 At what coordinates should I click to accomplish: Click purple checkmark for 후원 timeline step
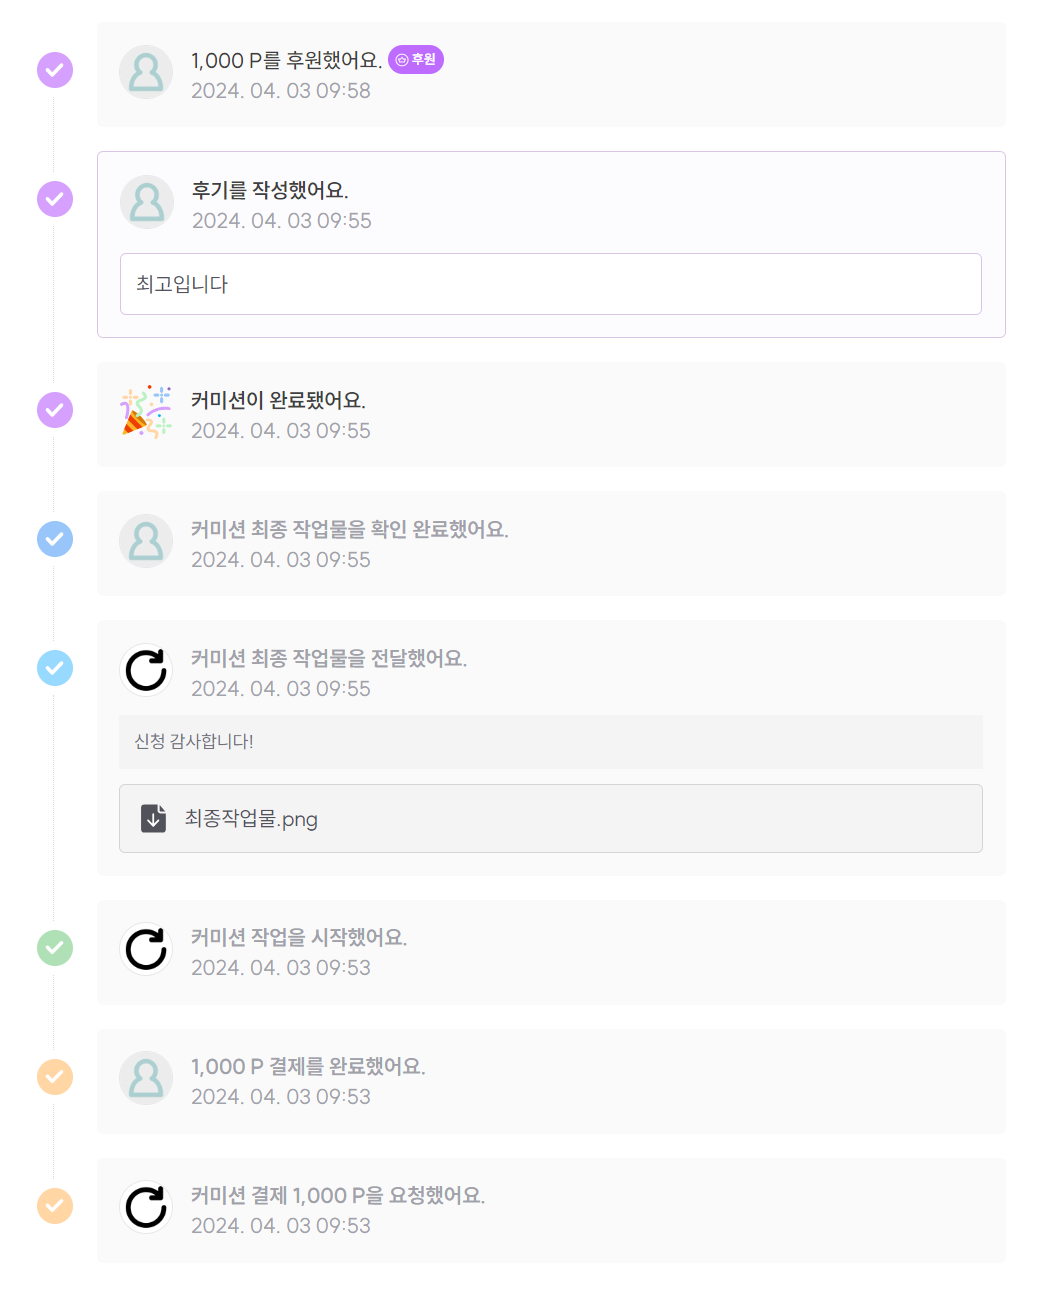tap(55, 70)
